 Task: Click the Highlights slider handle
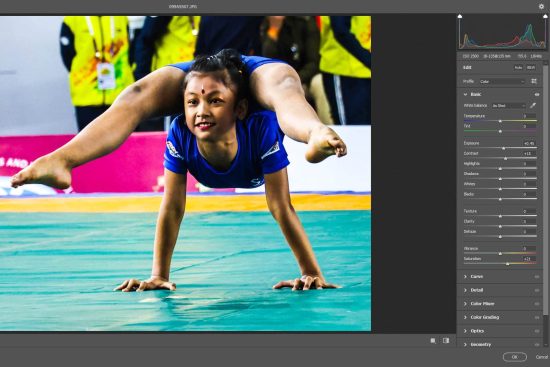coord(500,168)
